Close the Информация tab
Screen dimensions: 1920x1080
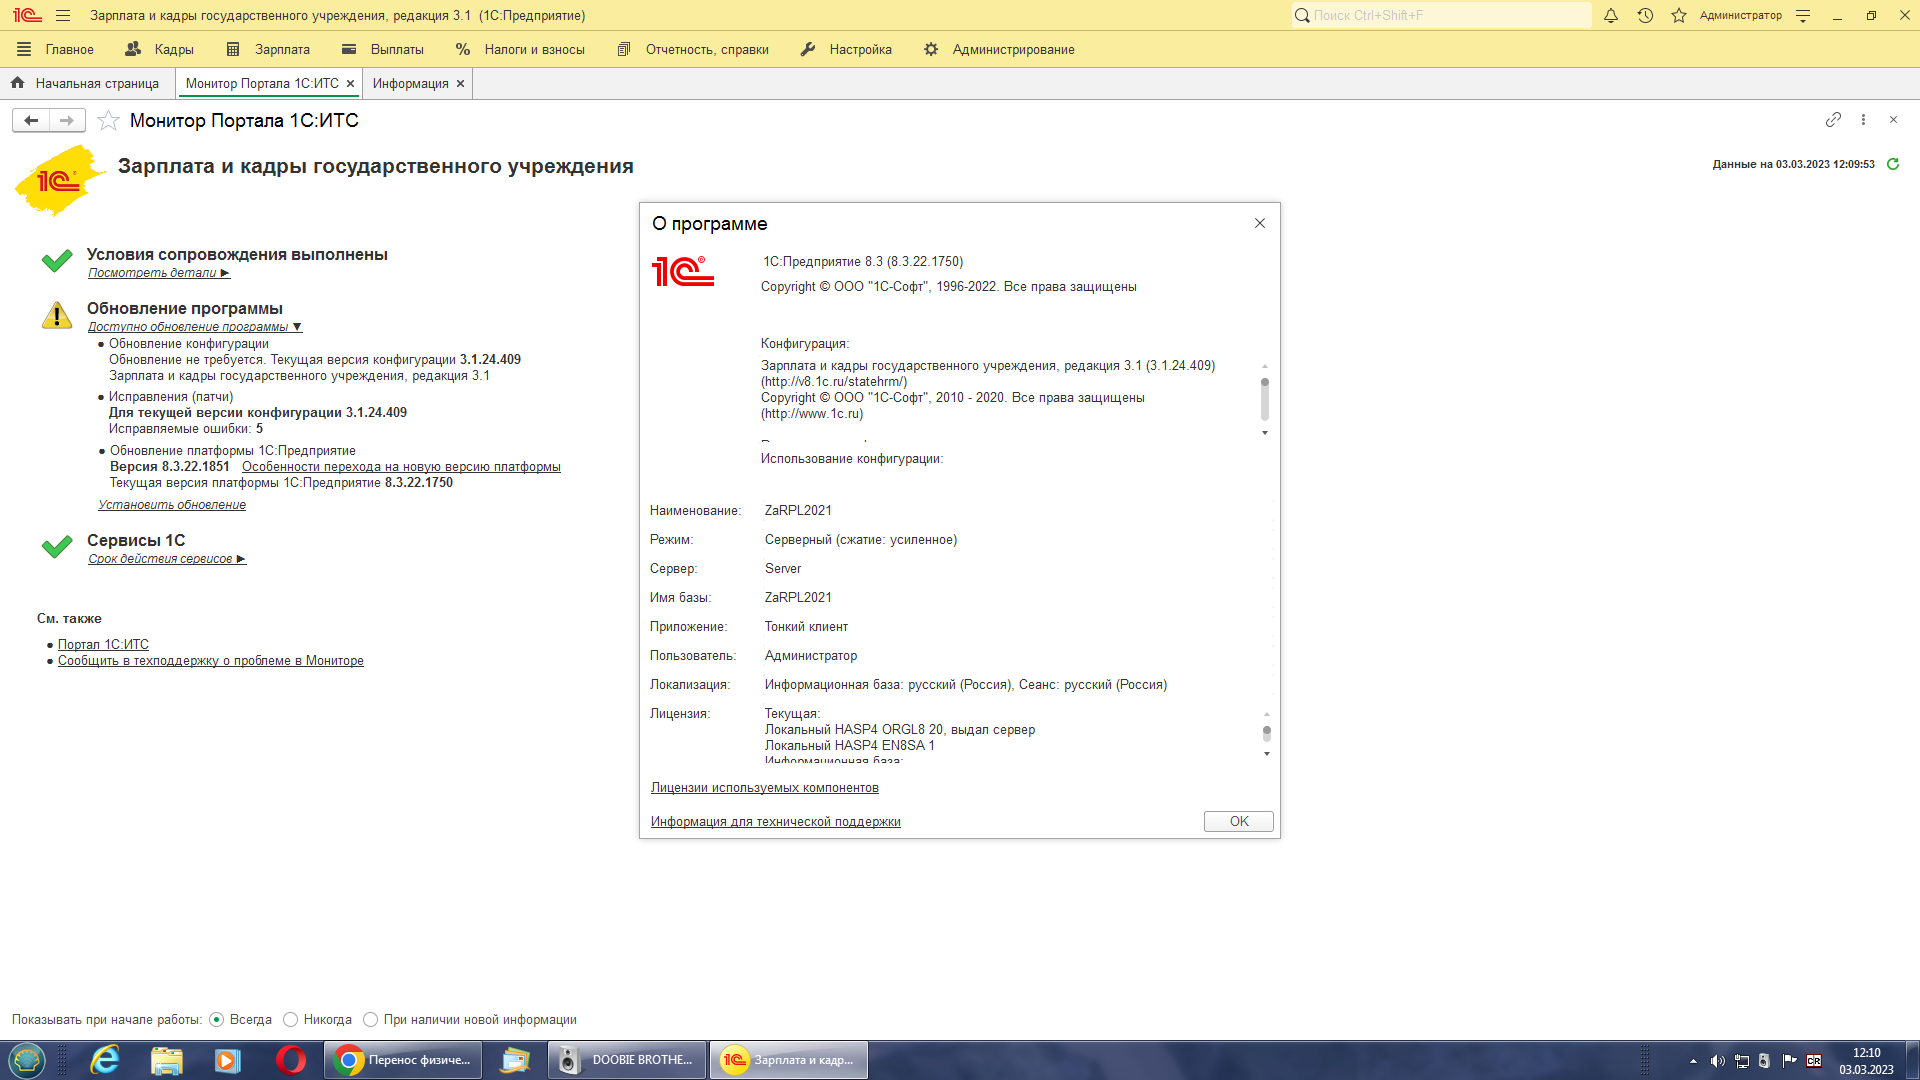tap(460, 84)
